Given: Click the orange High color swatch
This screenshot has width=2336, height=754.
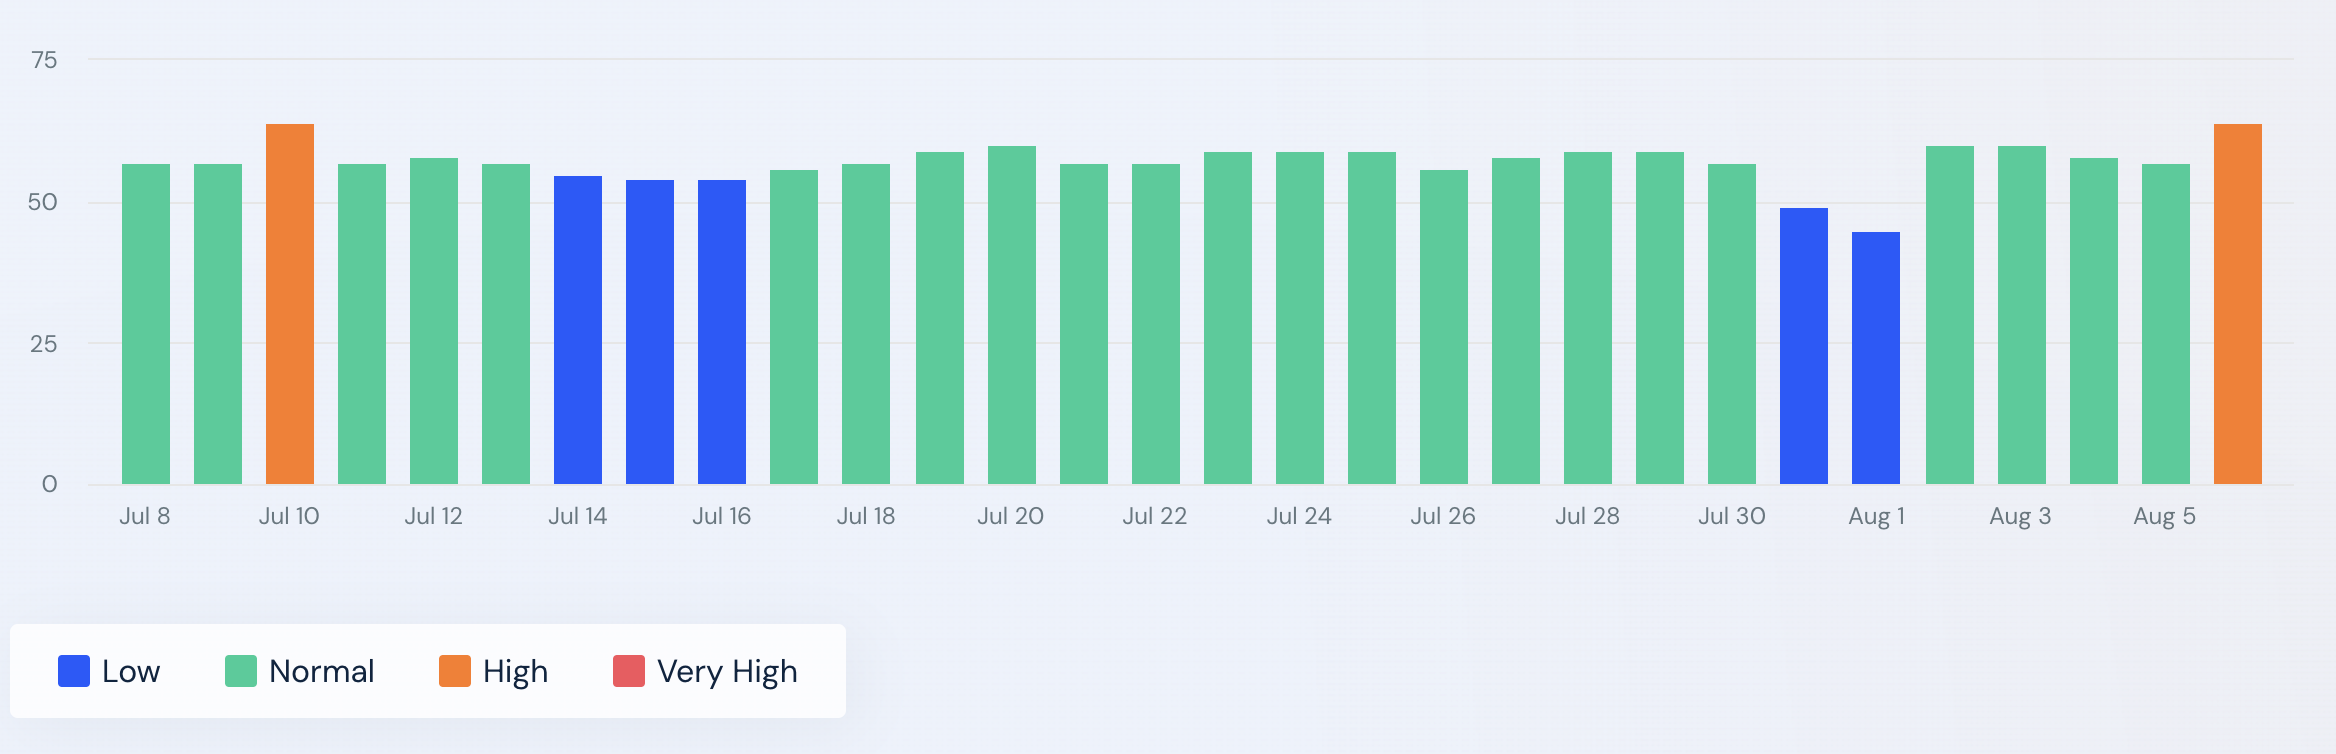Looking at the screenshot, I should (x=455, y=671).
